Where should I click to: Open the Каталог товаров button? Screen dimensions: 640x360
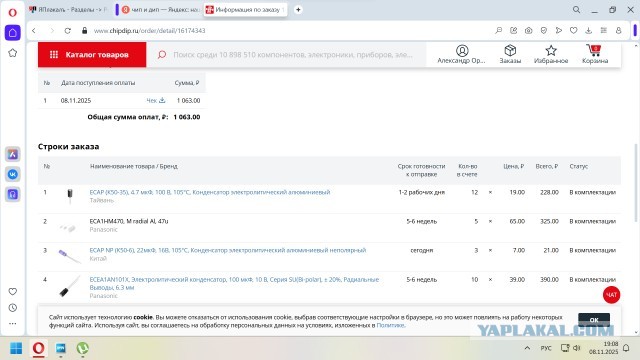[x=92, y=54]
